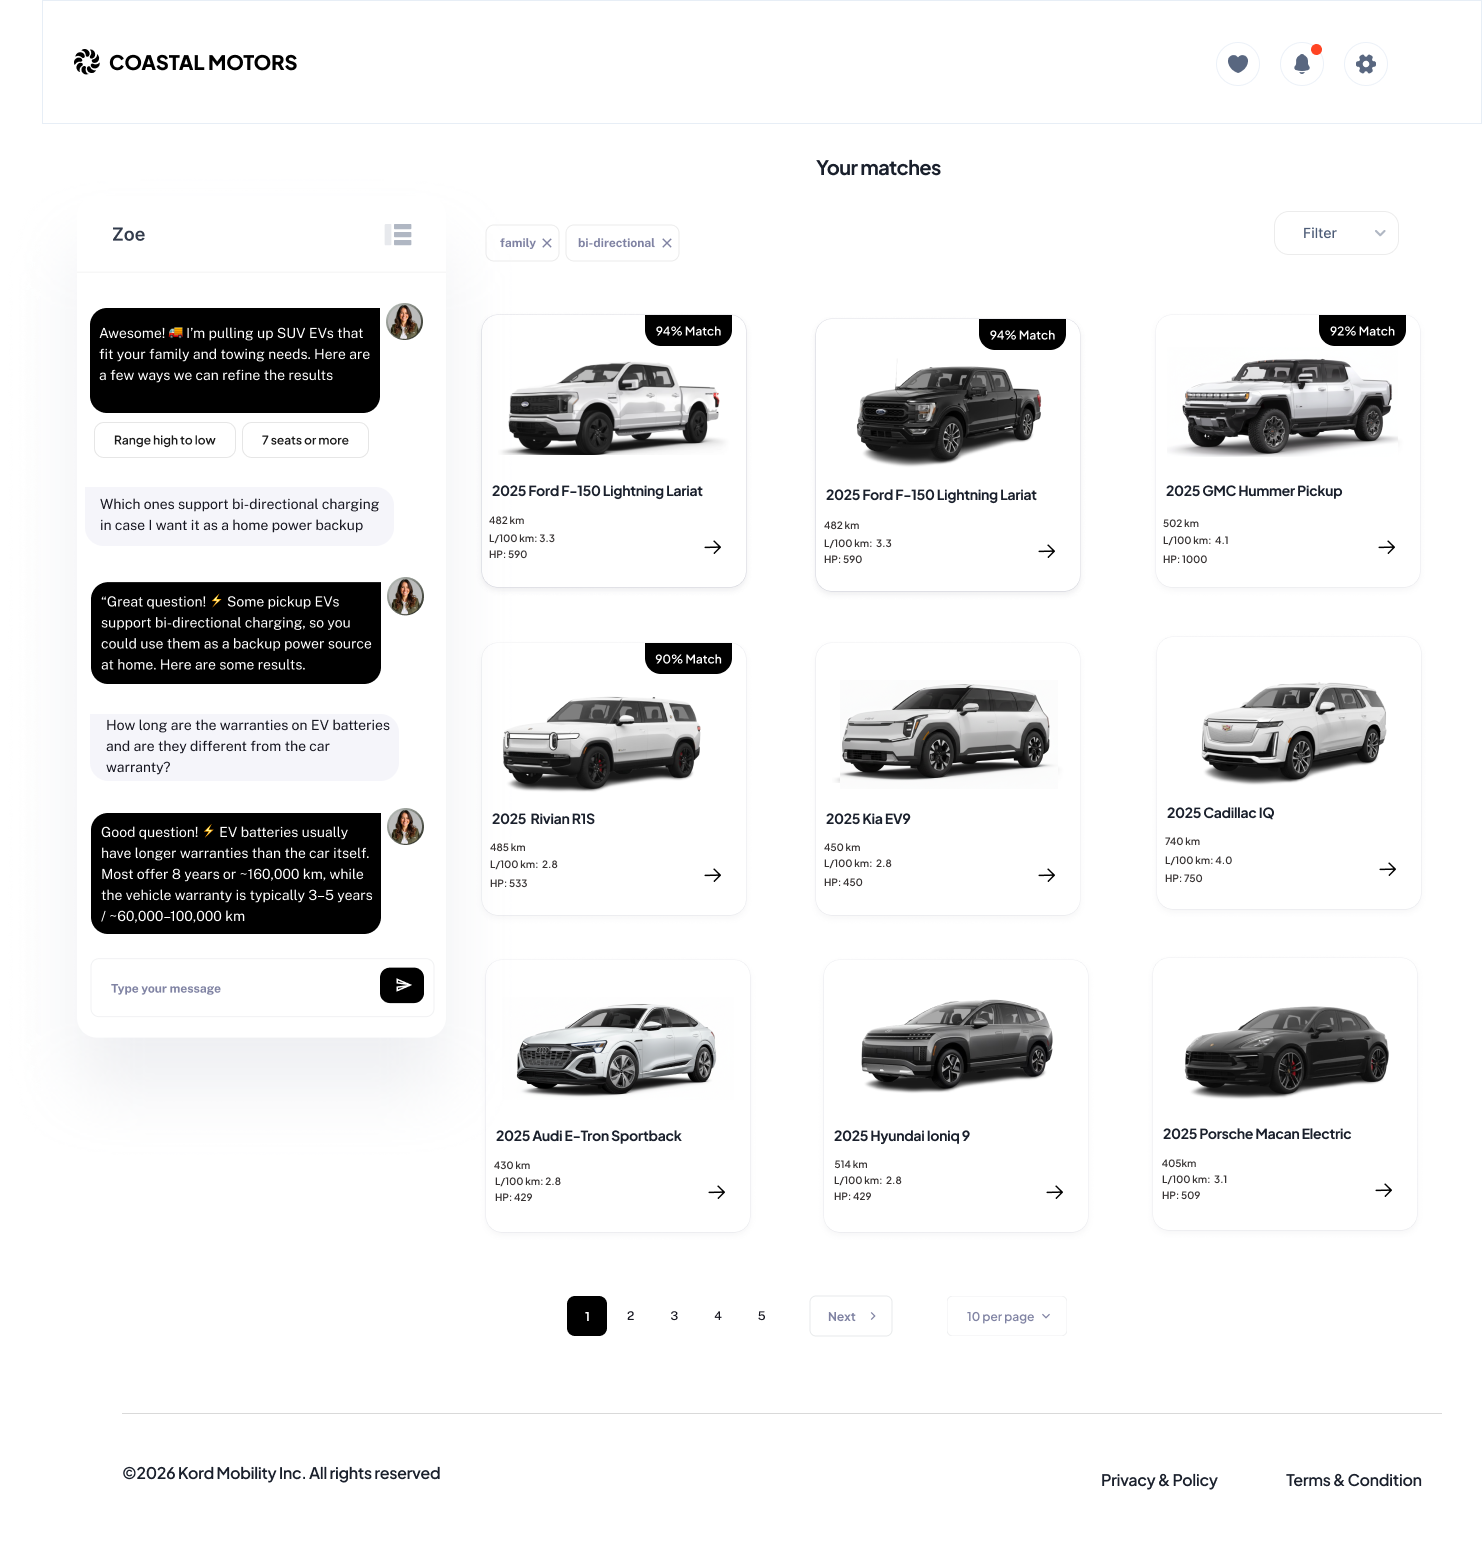
Task: Send message with paper plane button
Action: point(402,985)
